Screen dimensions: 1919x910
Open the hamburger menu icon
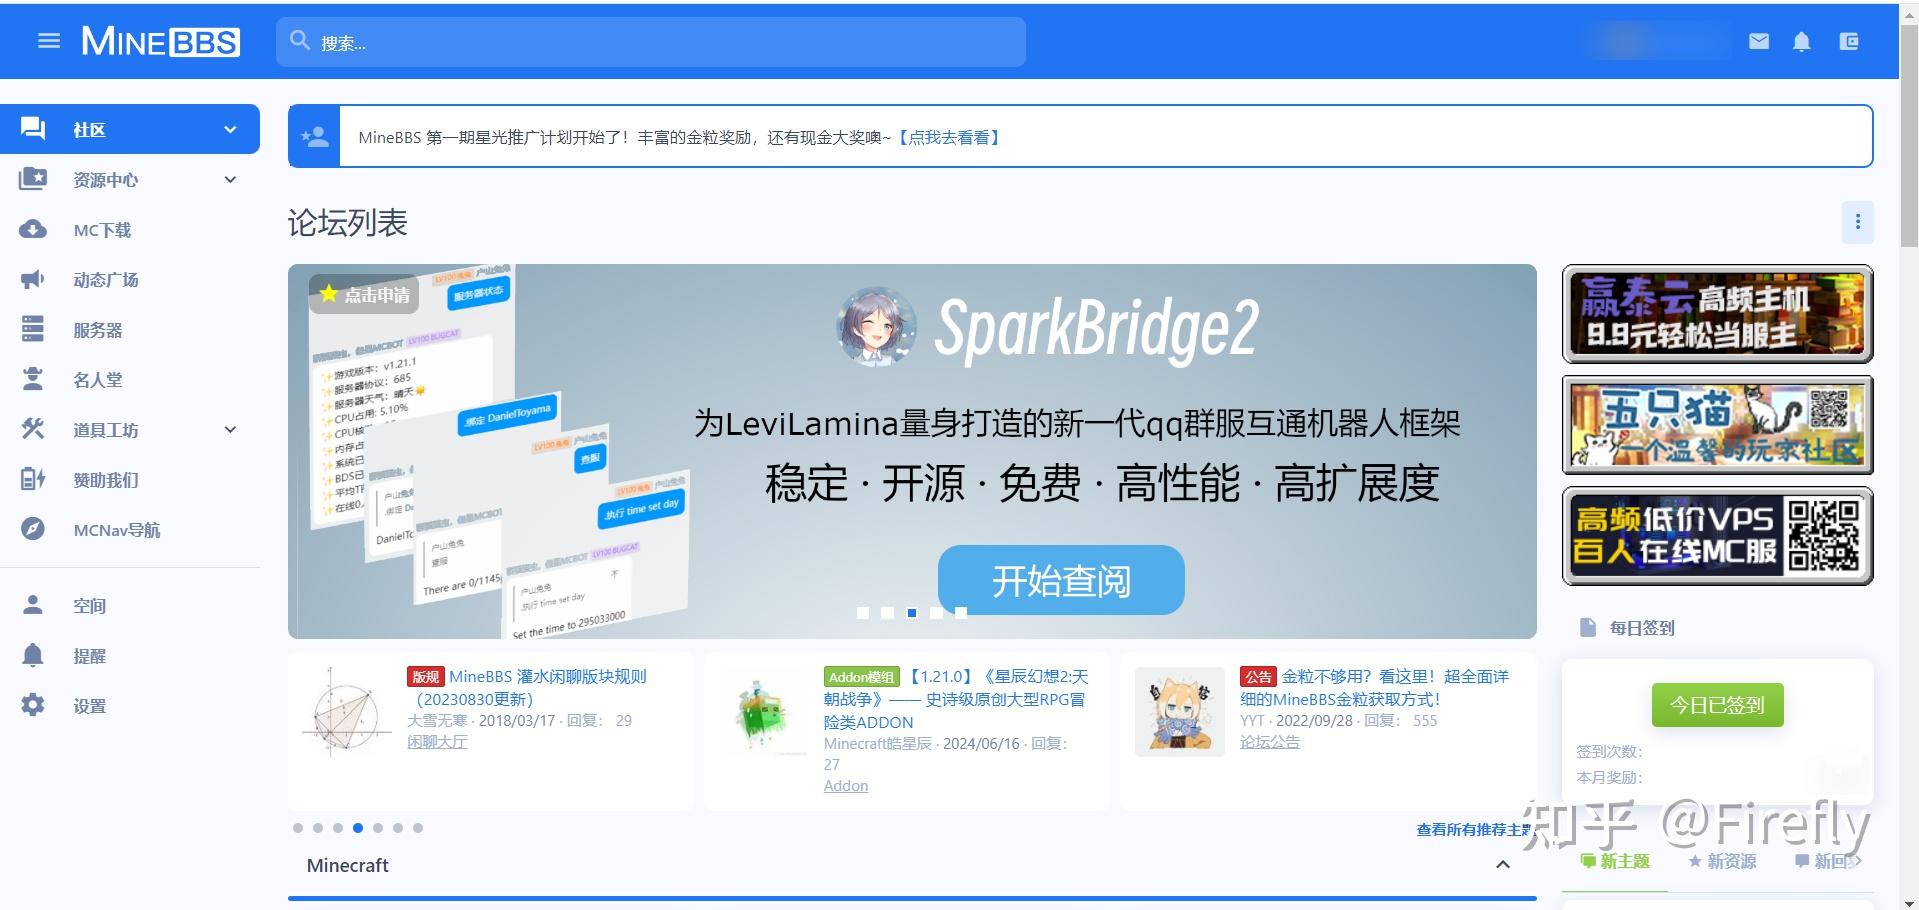49,41
